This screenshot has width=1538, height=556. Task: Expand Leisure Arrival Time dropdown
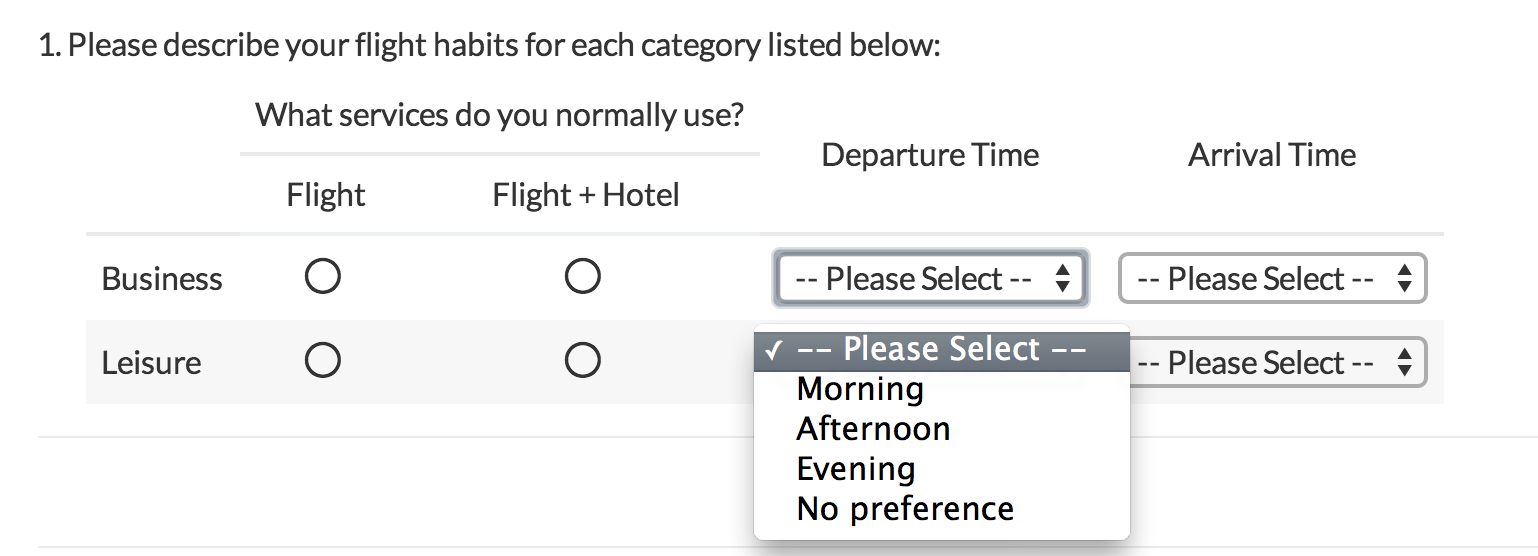click(x=1278, y=363)
